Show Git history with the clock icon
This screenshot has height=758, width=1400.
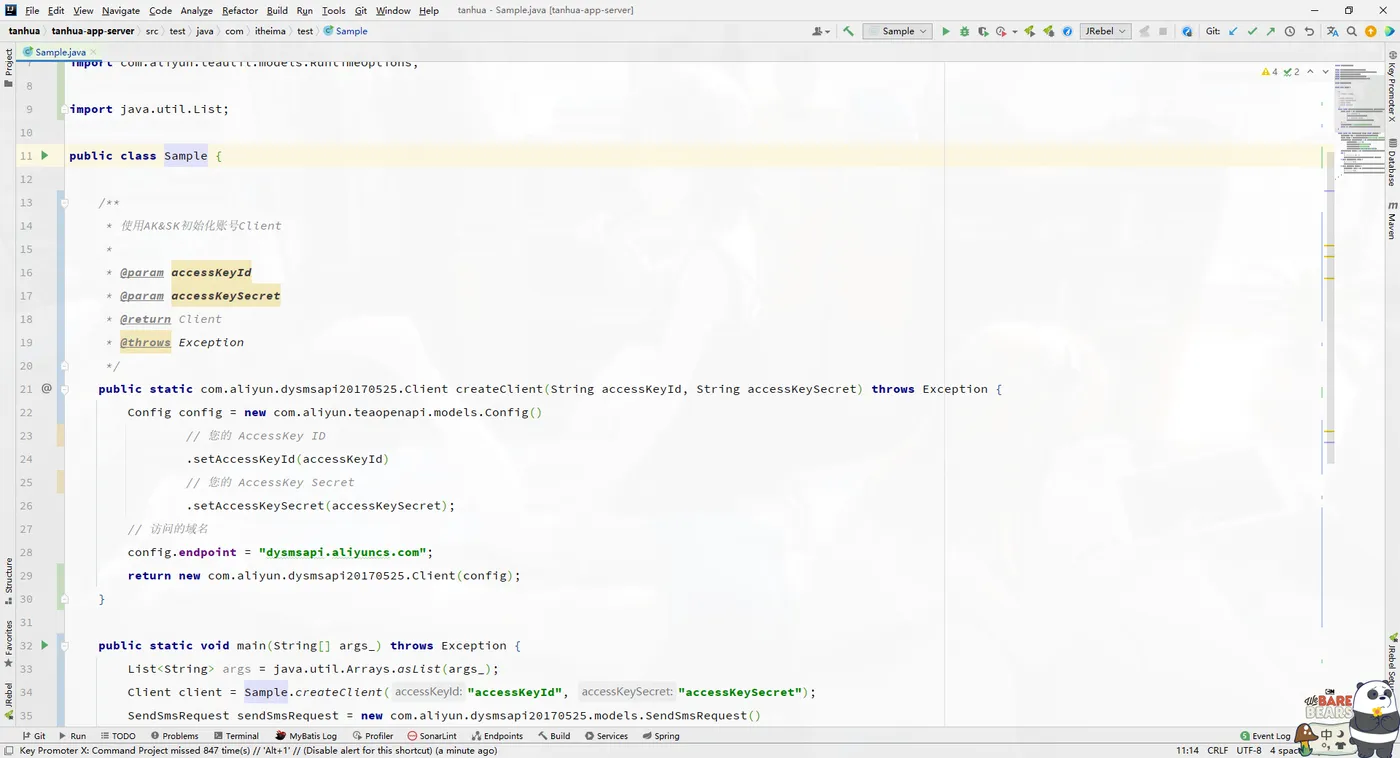click(x=1290, y=31)
